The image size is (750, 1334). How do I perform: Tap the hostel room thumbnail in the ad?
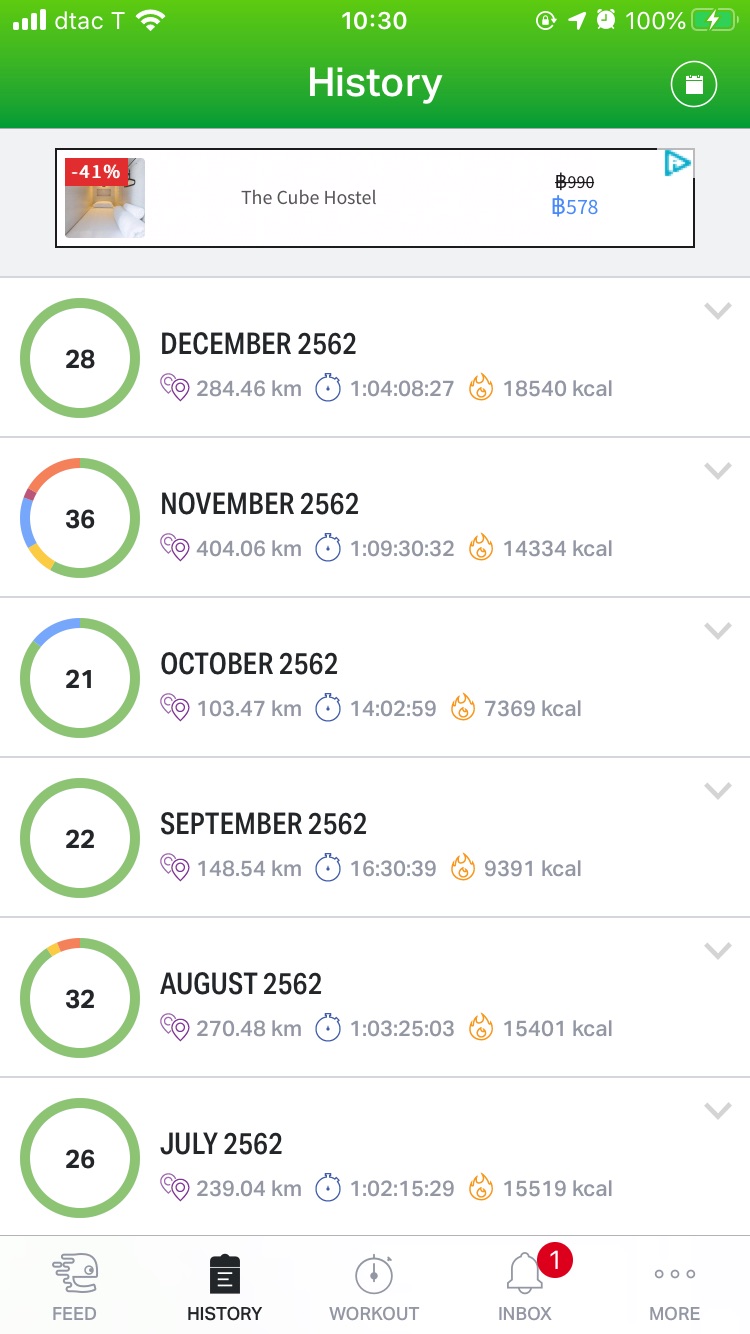(105, 198)
